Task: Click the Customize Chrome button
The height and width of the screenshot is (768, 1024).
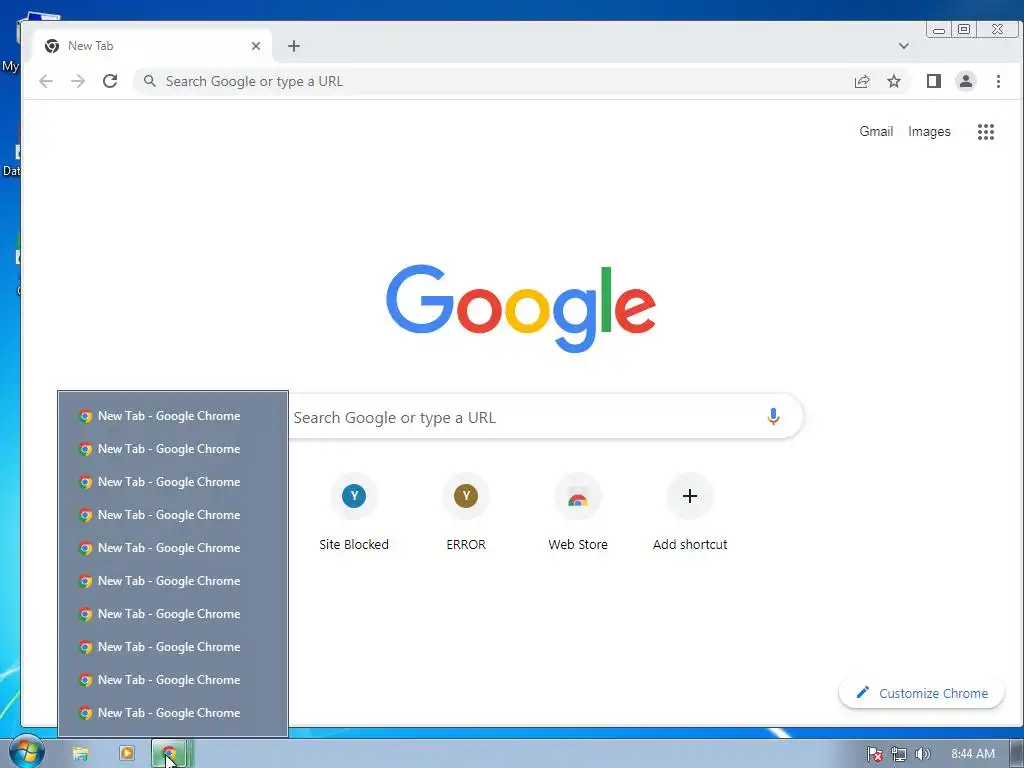Action: click(x=921, y=693)
